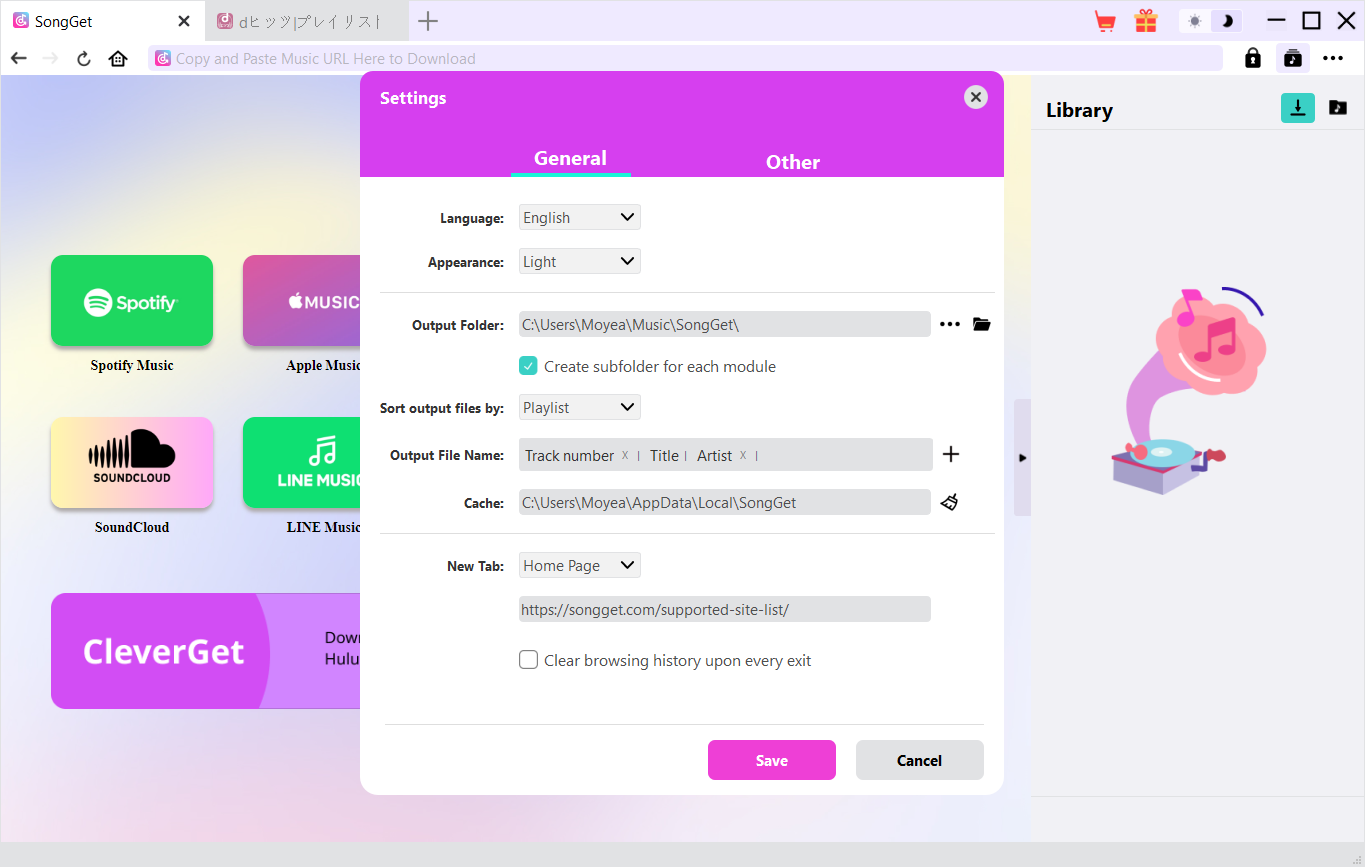1365x867 pixels.
Task: Uncheck Create subfolder for each module
Action: tap(529, 366)
